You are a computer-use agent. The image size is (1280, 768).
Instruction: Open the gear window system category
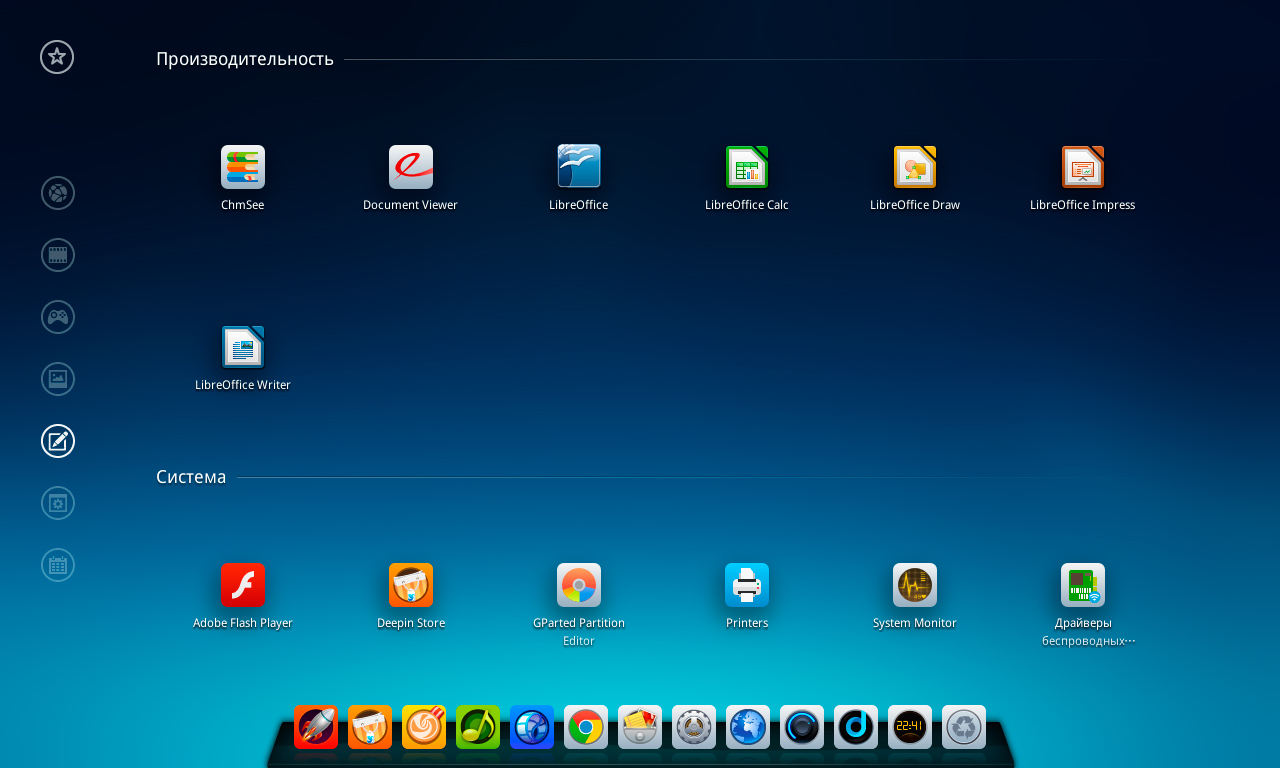click(58, 503)
